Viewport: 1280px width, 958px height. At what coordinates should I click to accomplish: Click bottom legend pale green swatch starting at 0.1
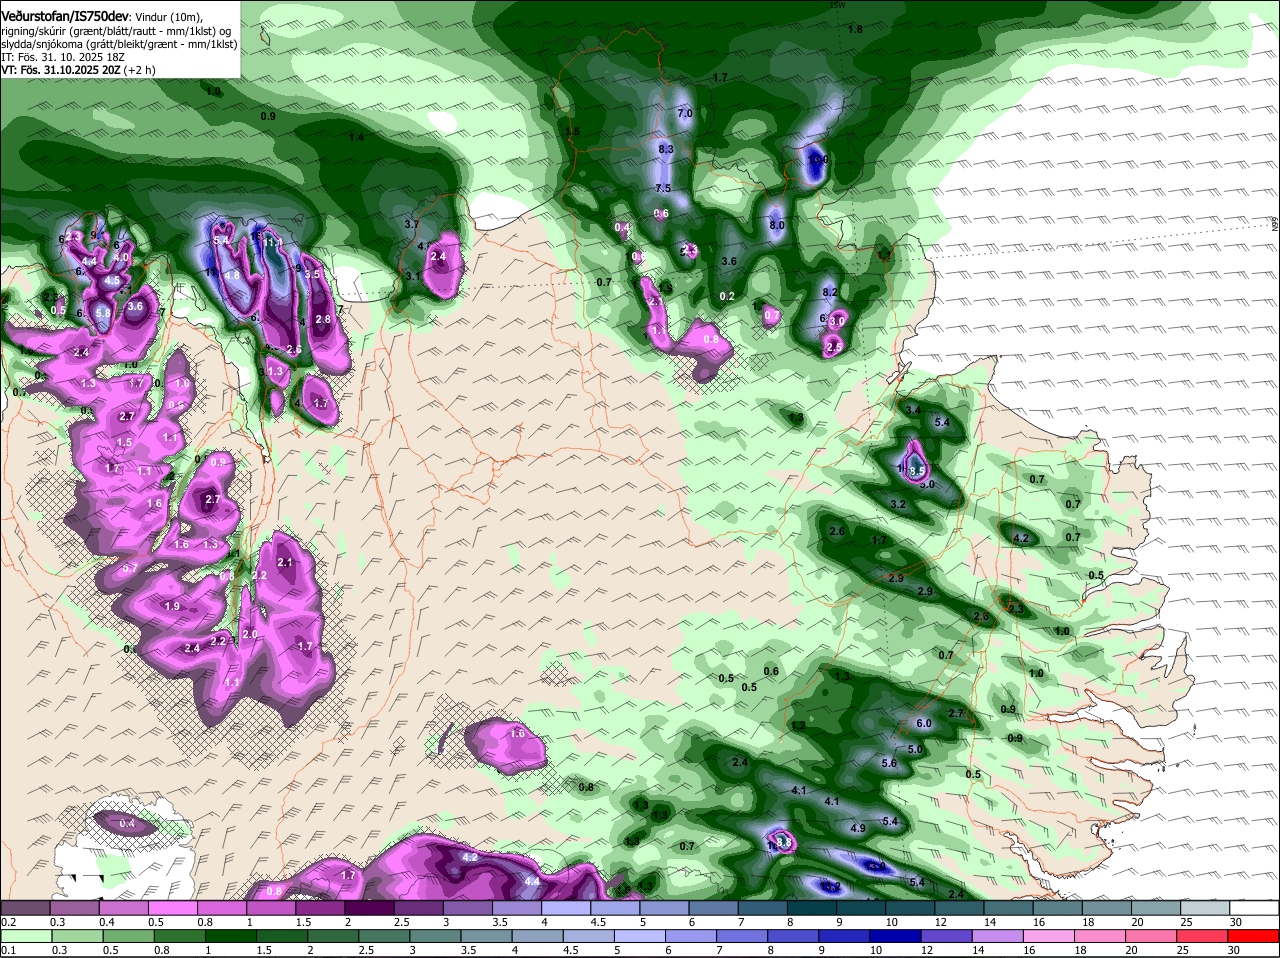pos(25,938)
